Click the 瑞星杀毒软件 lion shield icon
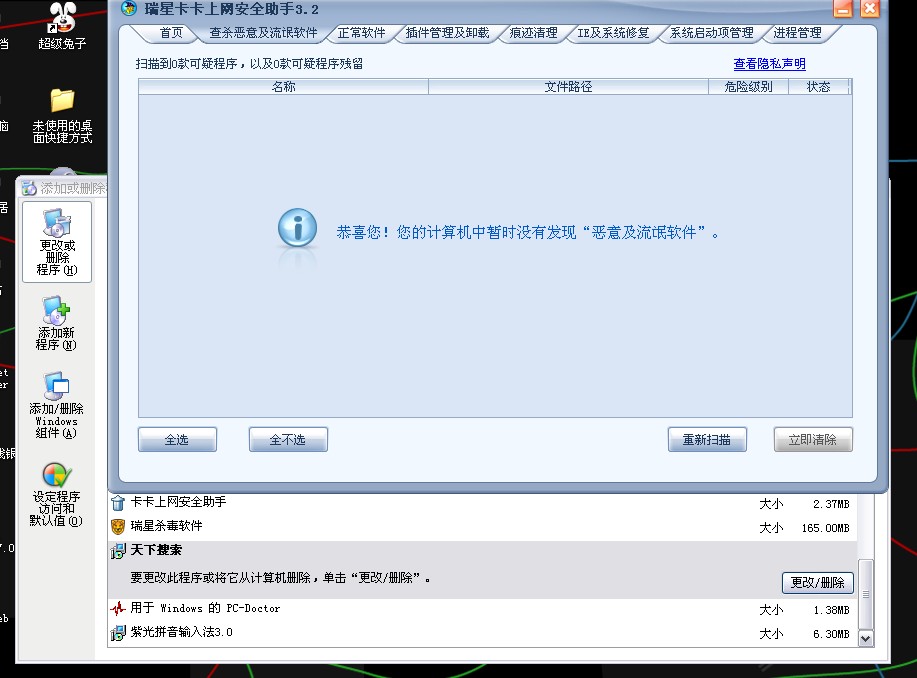Screen dimensions: 917x678 [x=118, y=526]
